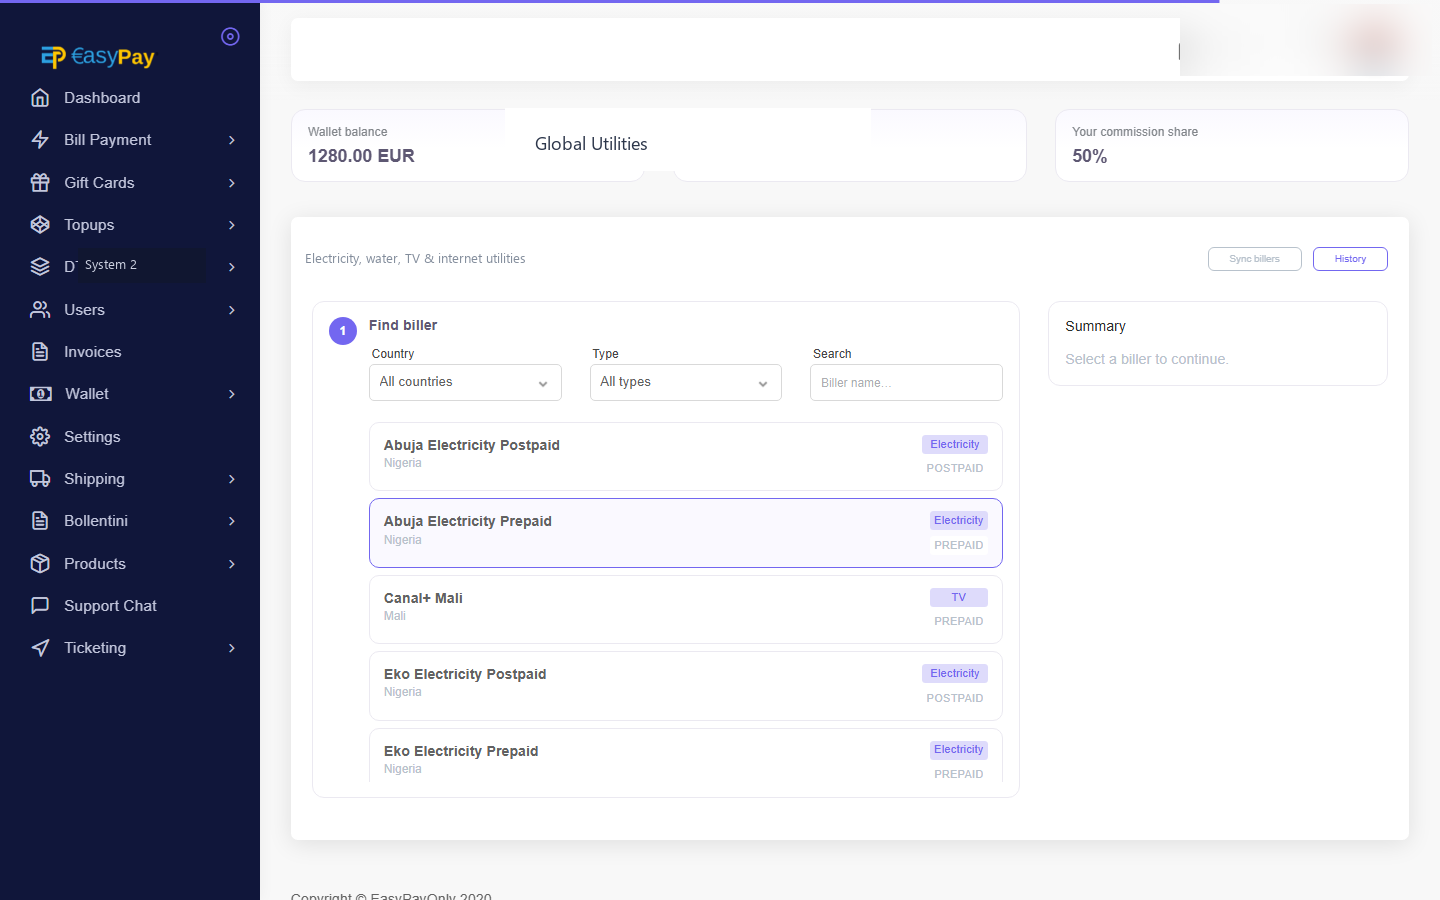Expand the Bollentini chevron
This screenshot has width=1440, height=900.
click(x=232, y=521)
